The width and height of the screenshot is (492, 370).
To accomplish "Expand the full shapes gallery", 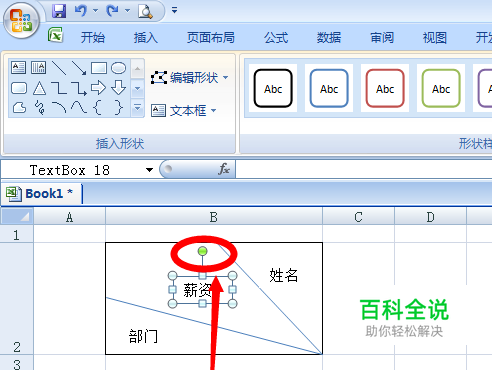I will 137,108.
